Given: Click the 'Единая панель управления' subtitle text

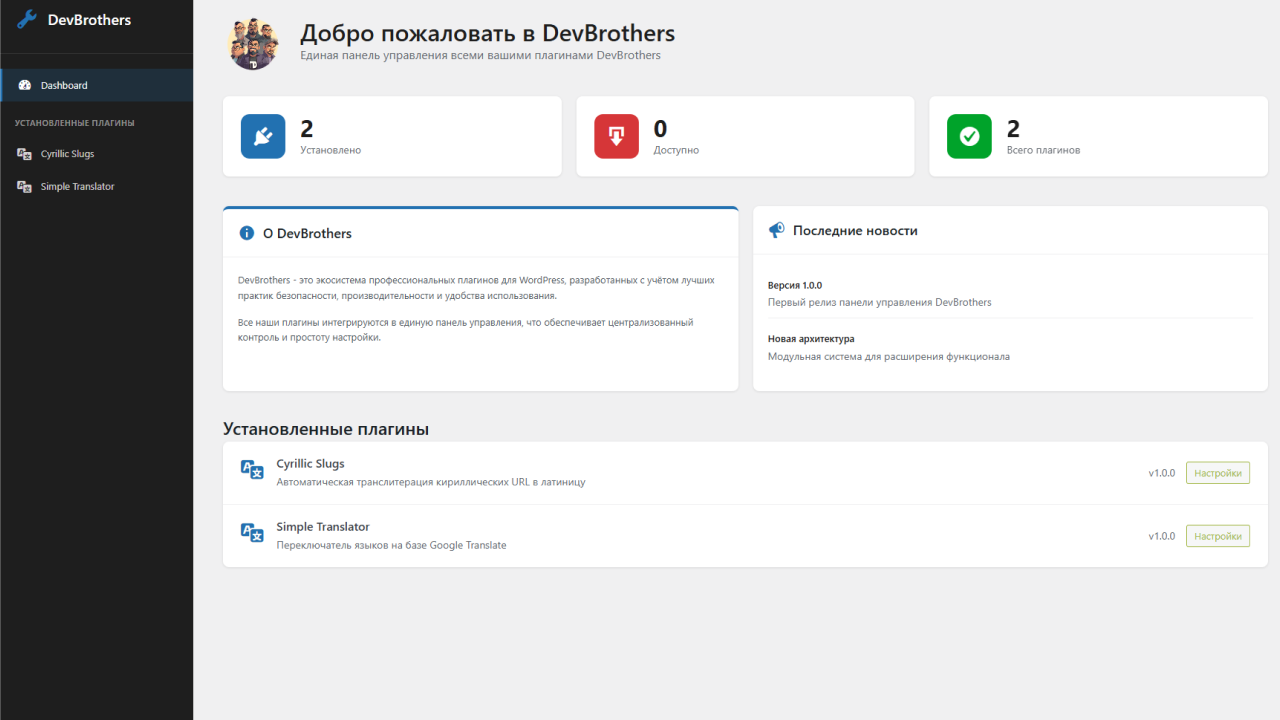Looking at the screenshot, I should (481, 56).
